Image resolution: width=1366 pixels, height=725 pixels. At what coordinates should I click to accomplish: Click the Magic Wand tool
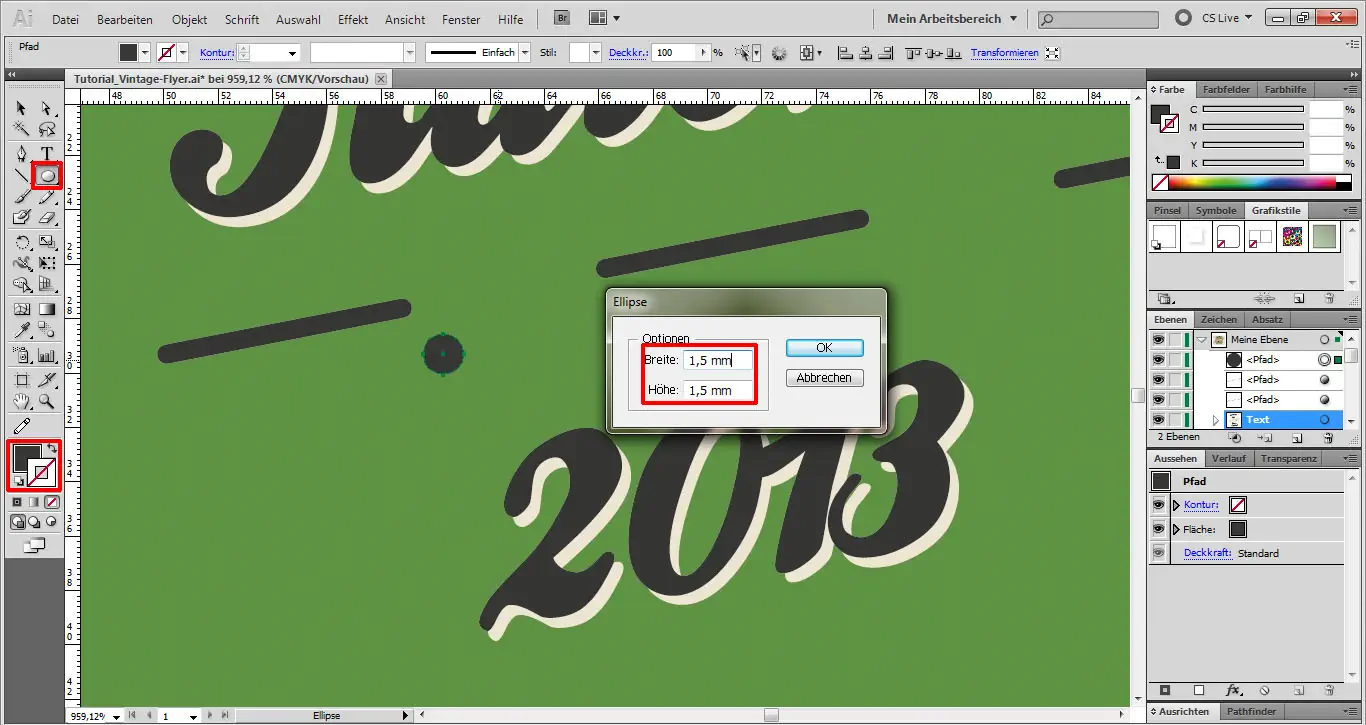(x=22, y=129)
